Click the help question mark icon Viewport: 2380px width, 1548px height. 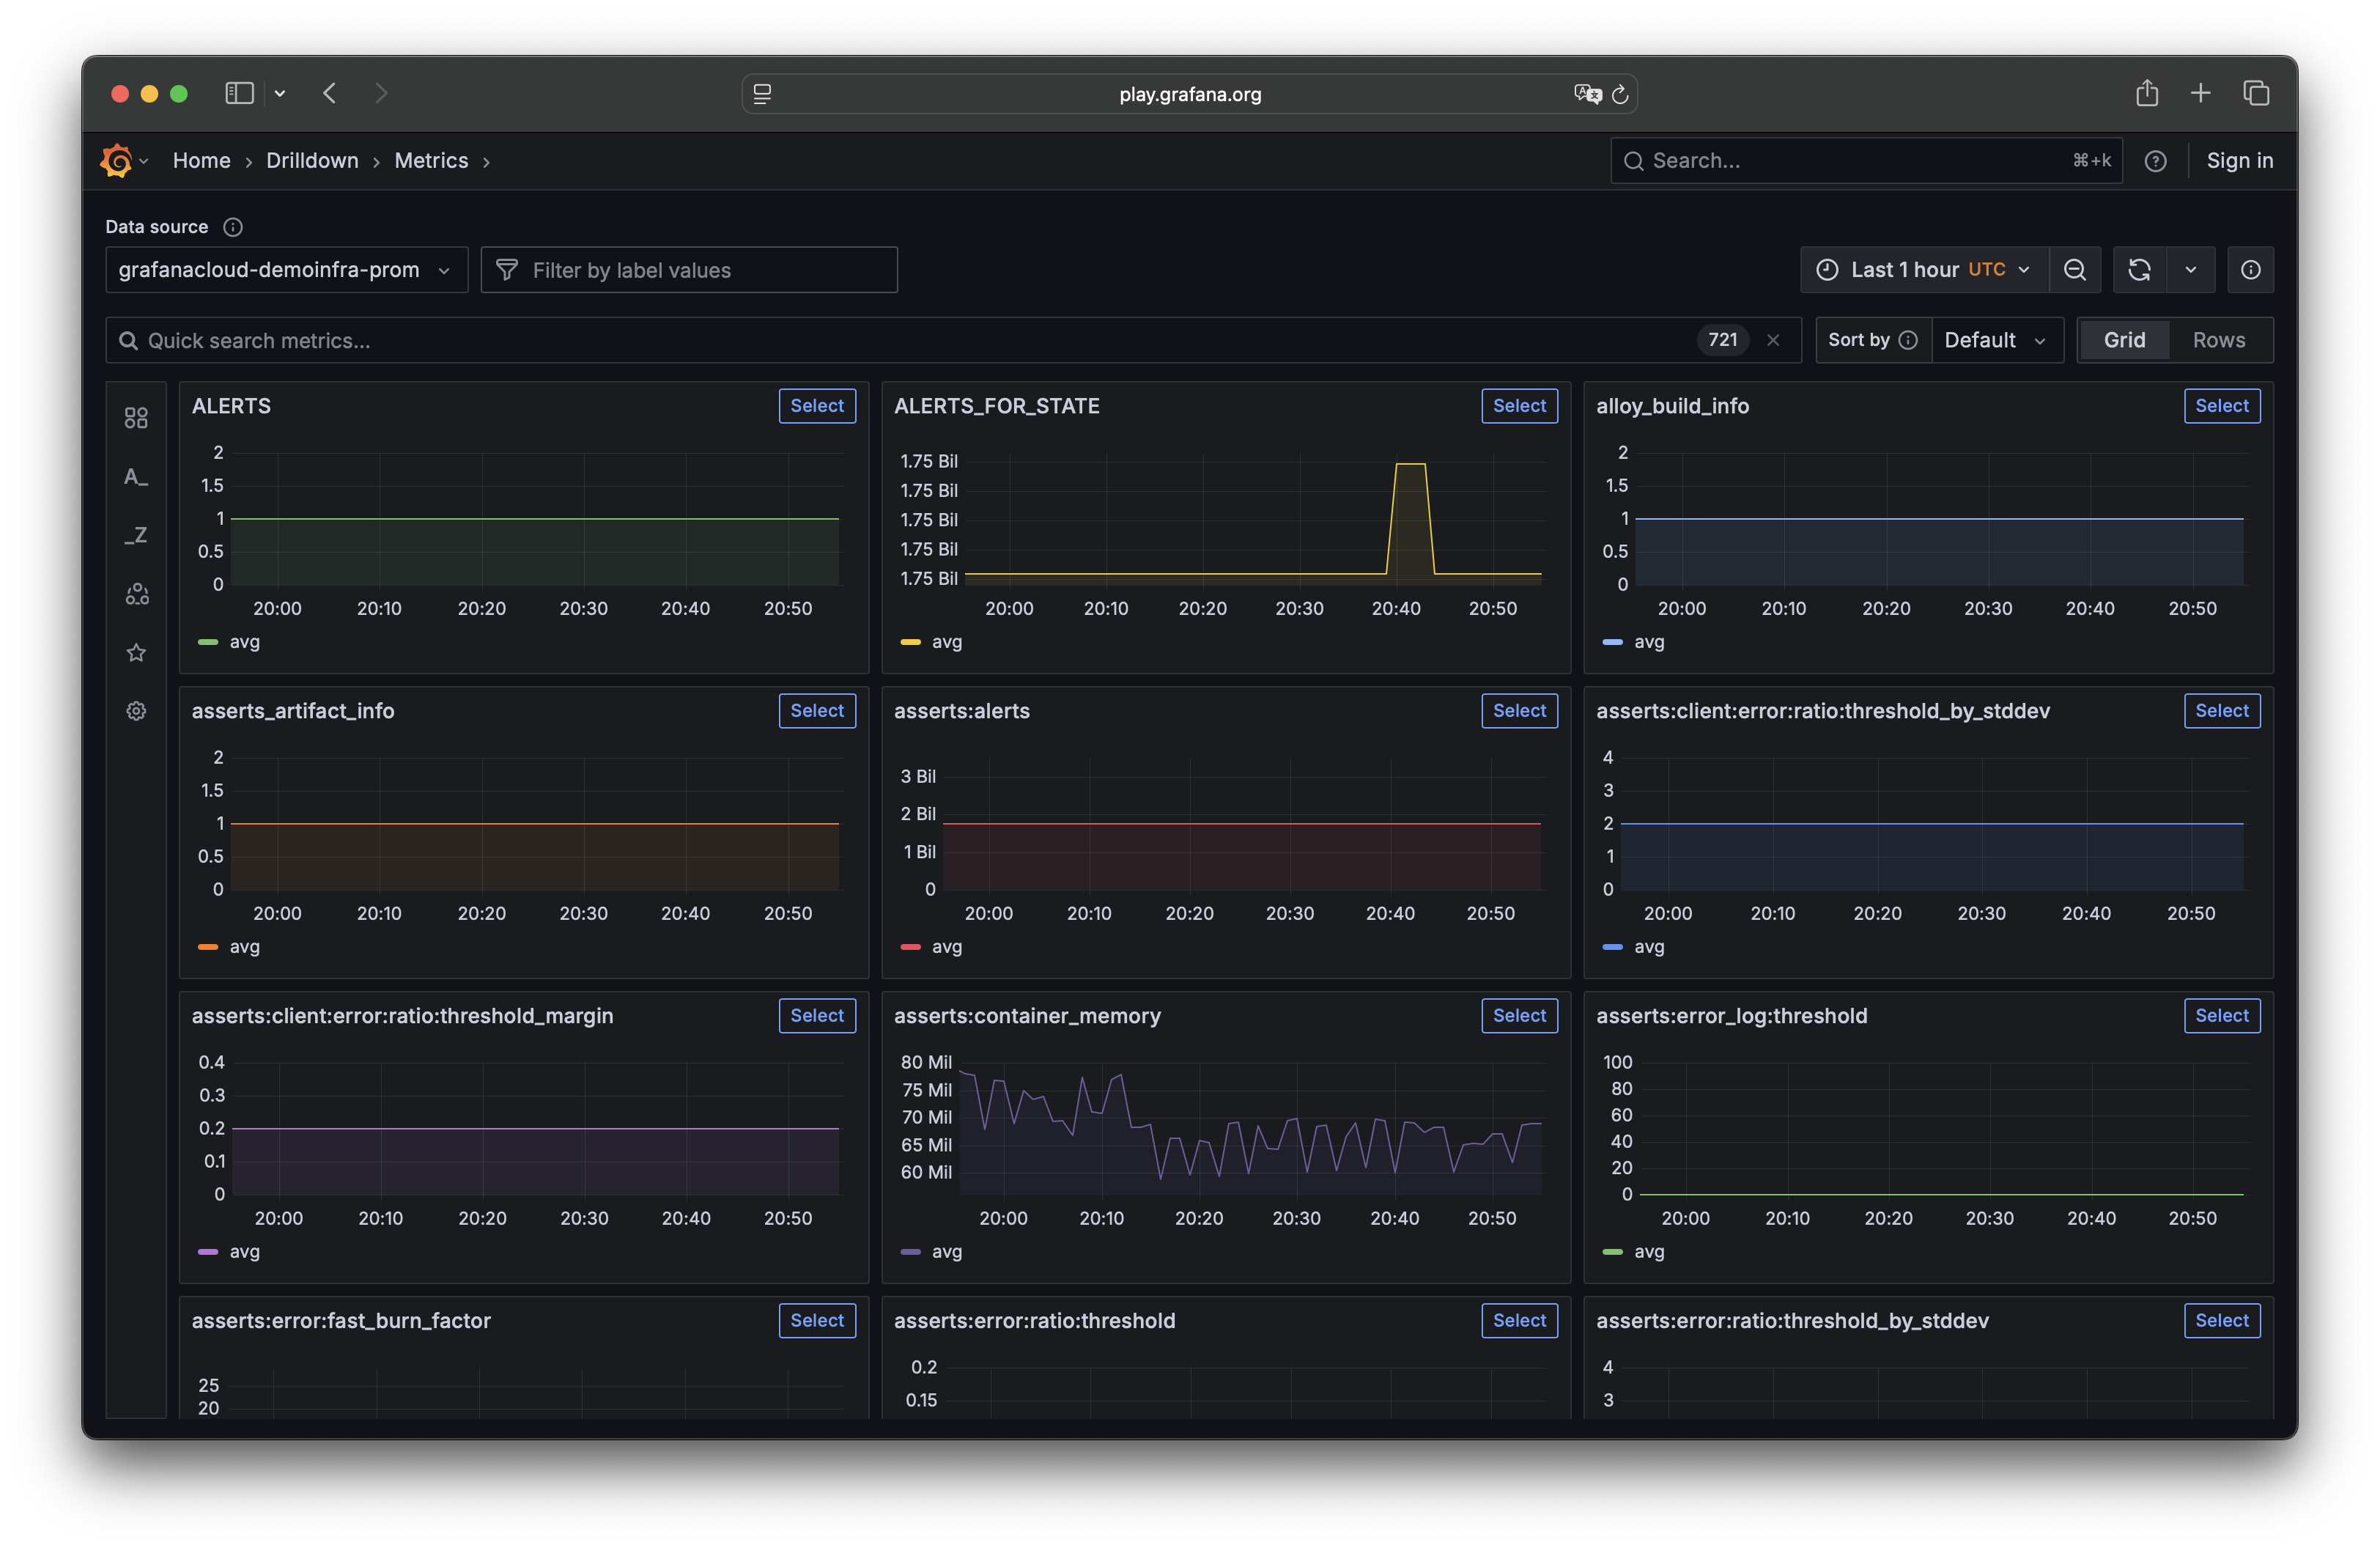[2155, 161]
